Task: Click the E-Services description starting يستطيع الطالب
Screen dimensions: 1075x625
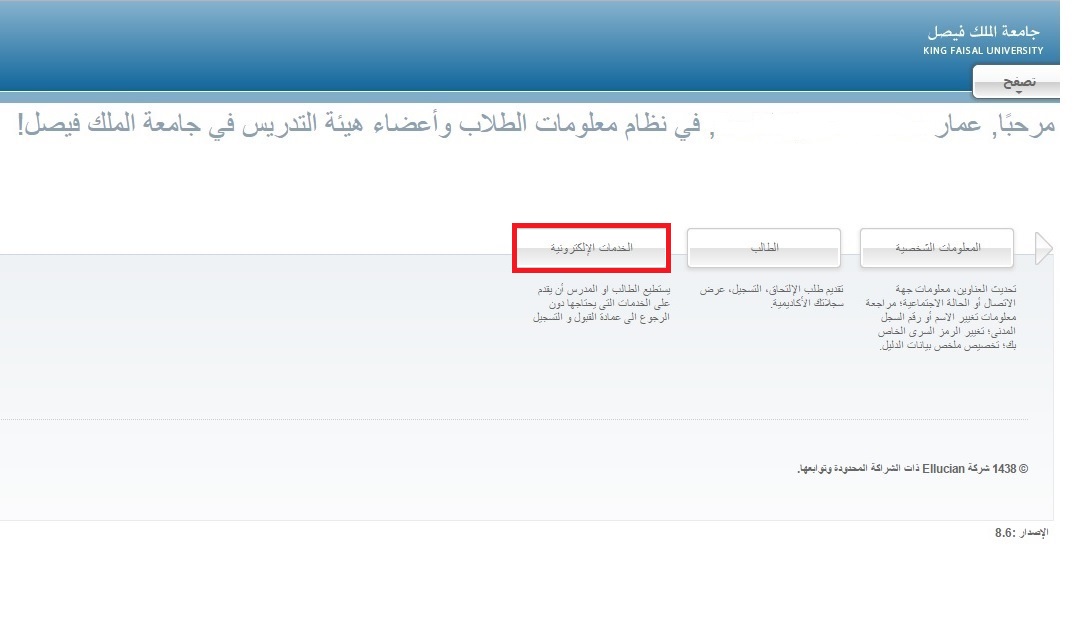Action: (601, 303)
